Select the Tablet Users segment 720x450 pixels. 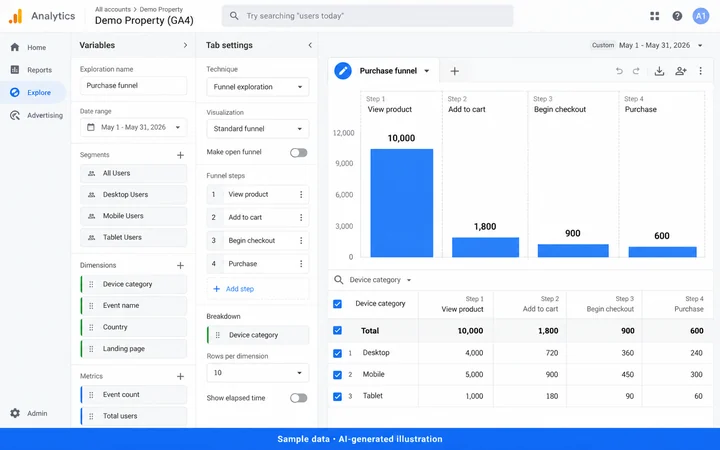(x=134, y=237)
